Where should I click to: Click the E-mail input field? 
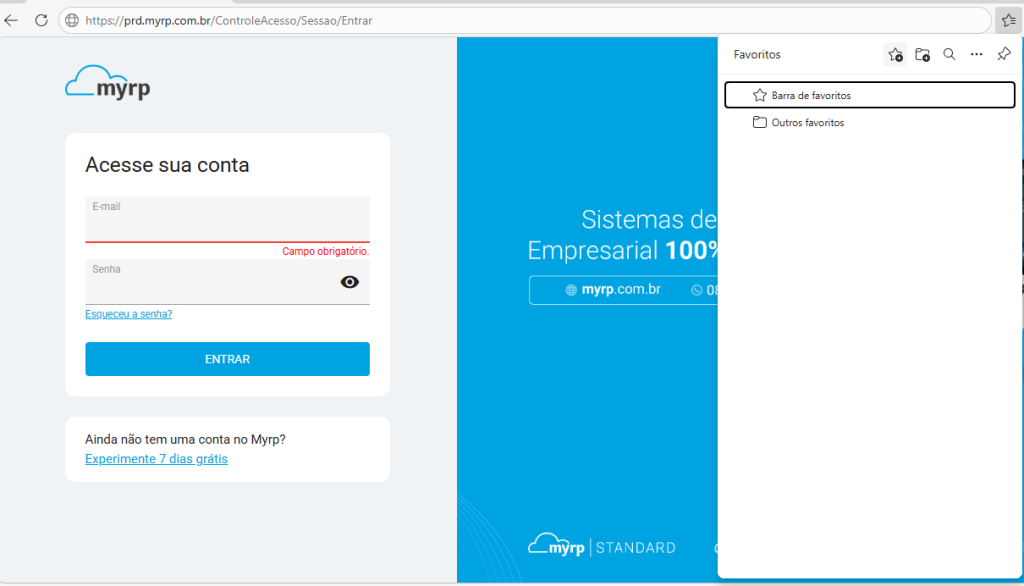pos(227,225)
